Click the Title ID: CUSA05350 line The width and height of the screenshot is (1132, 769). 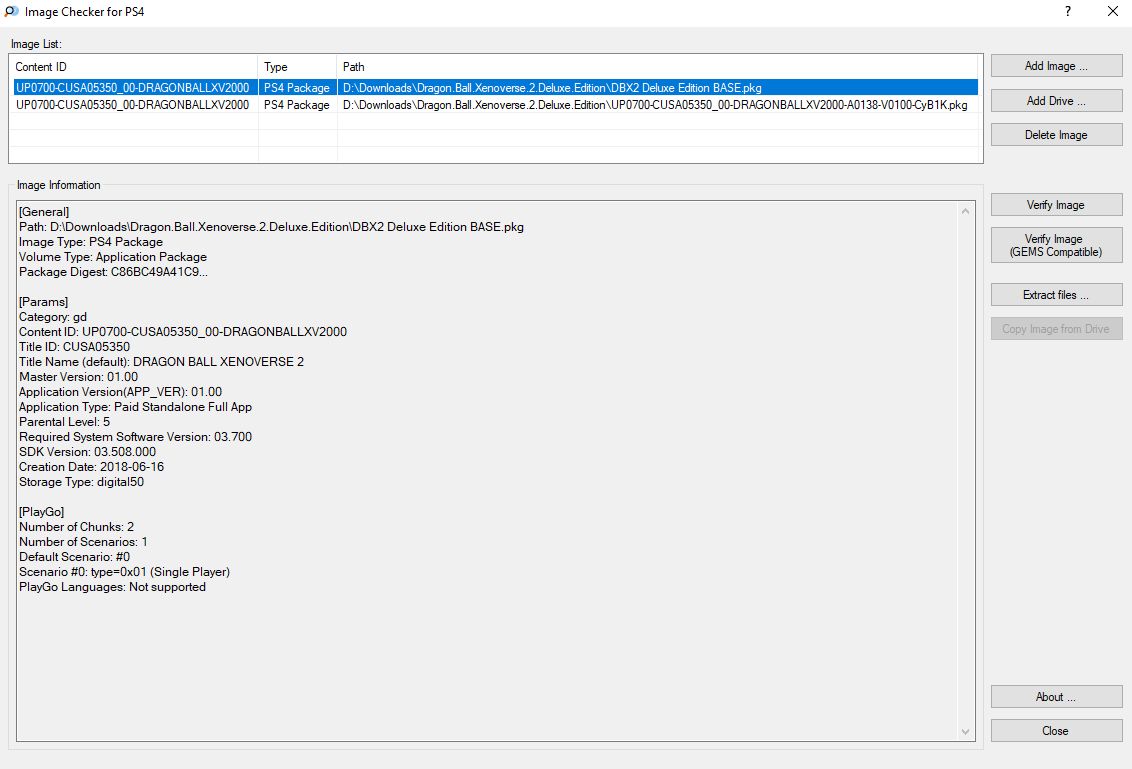tap(74, 347)
